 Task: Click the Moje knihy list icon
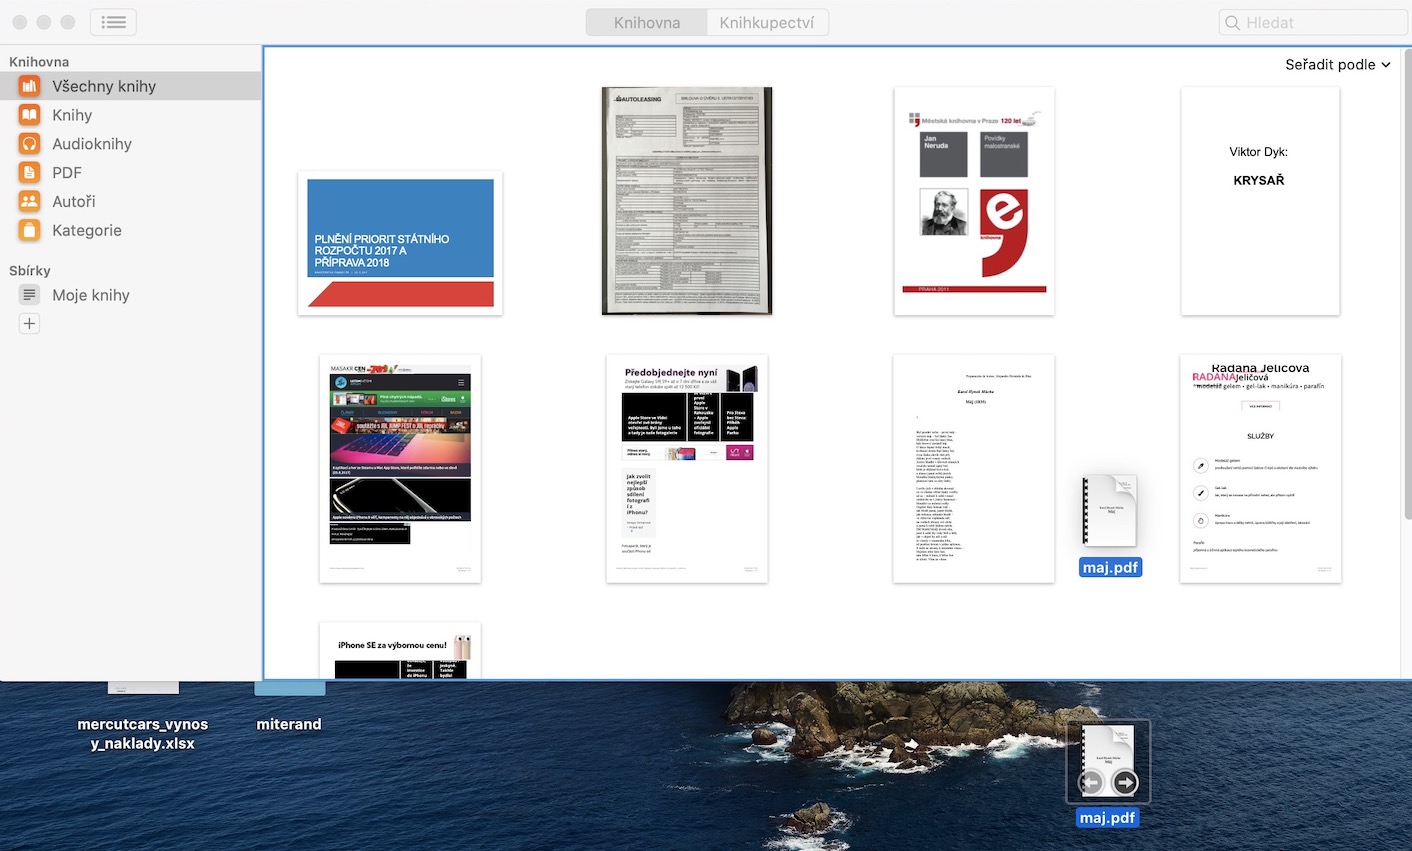pyautogui.click(x=30, y=295)
